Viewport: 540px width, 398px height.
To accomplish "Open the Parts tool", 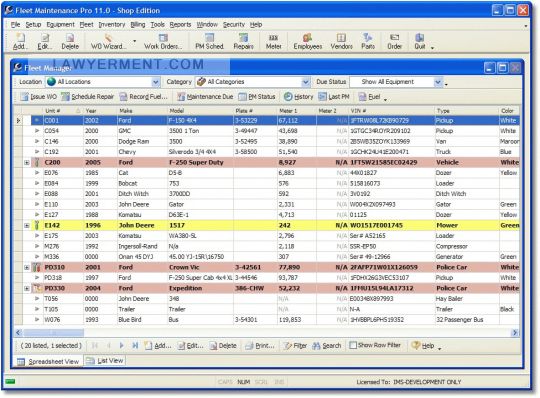I will [x=368, y=42].
